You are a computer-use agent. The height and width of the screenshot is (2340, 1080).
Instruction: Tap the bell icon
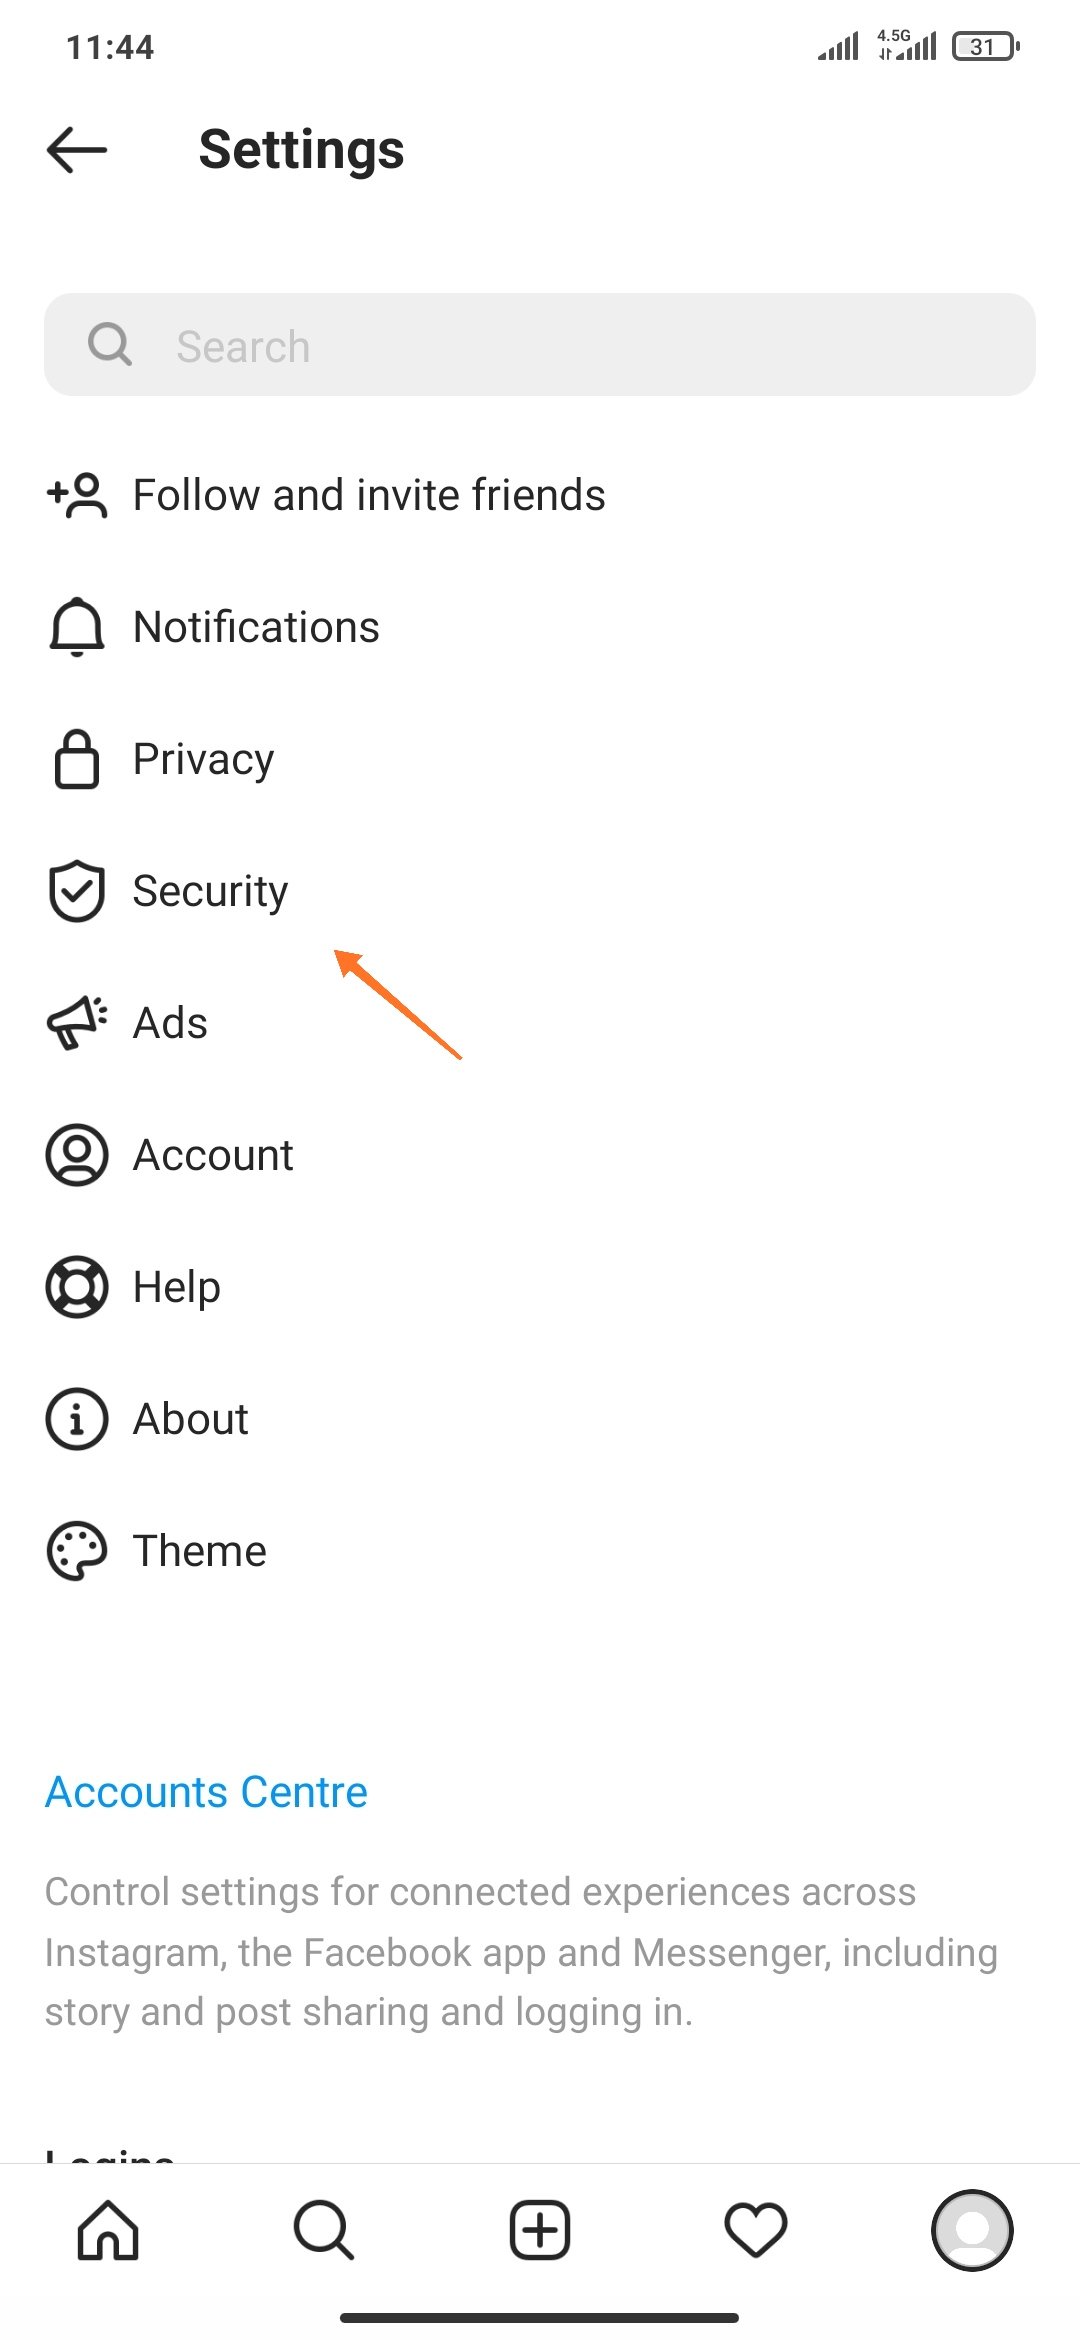[x=77, y=627]
